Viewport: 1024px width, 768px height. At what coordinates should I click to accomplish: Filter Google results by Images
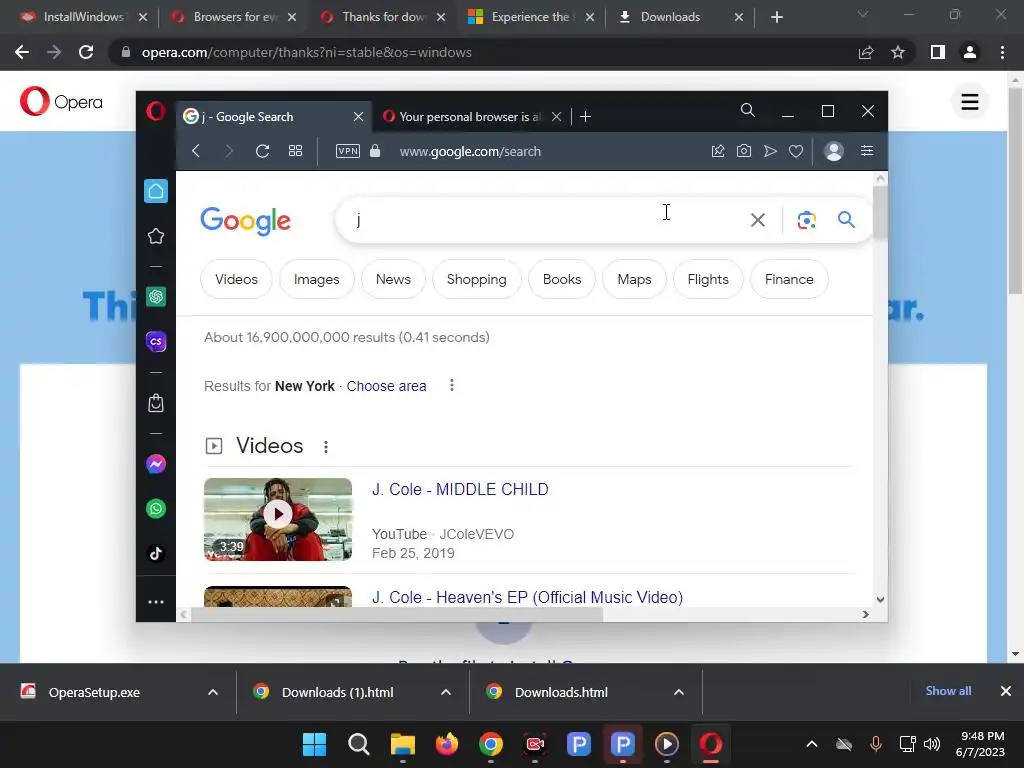click(x=317, y=279)
